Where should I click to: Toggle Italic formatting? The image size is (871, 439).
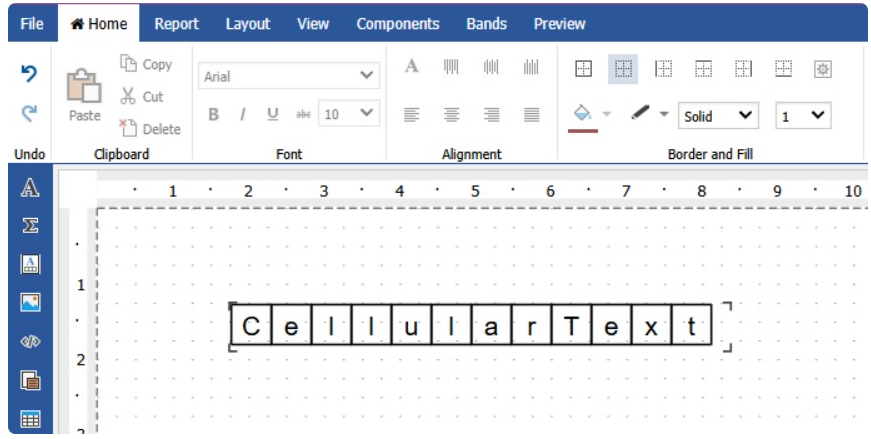pos(243,115)
